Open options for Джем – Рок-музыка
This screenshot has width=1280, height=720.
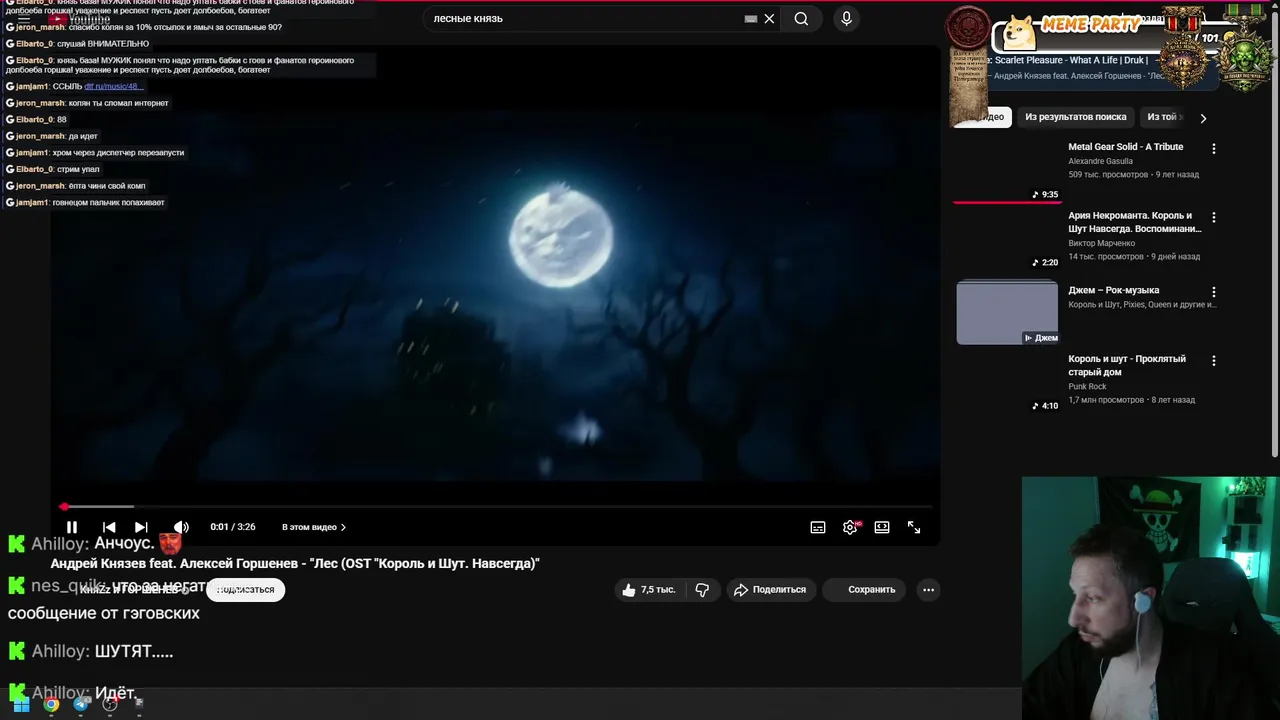[1214, 292]
